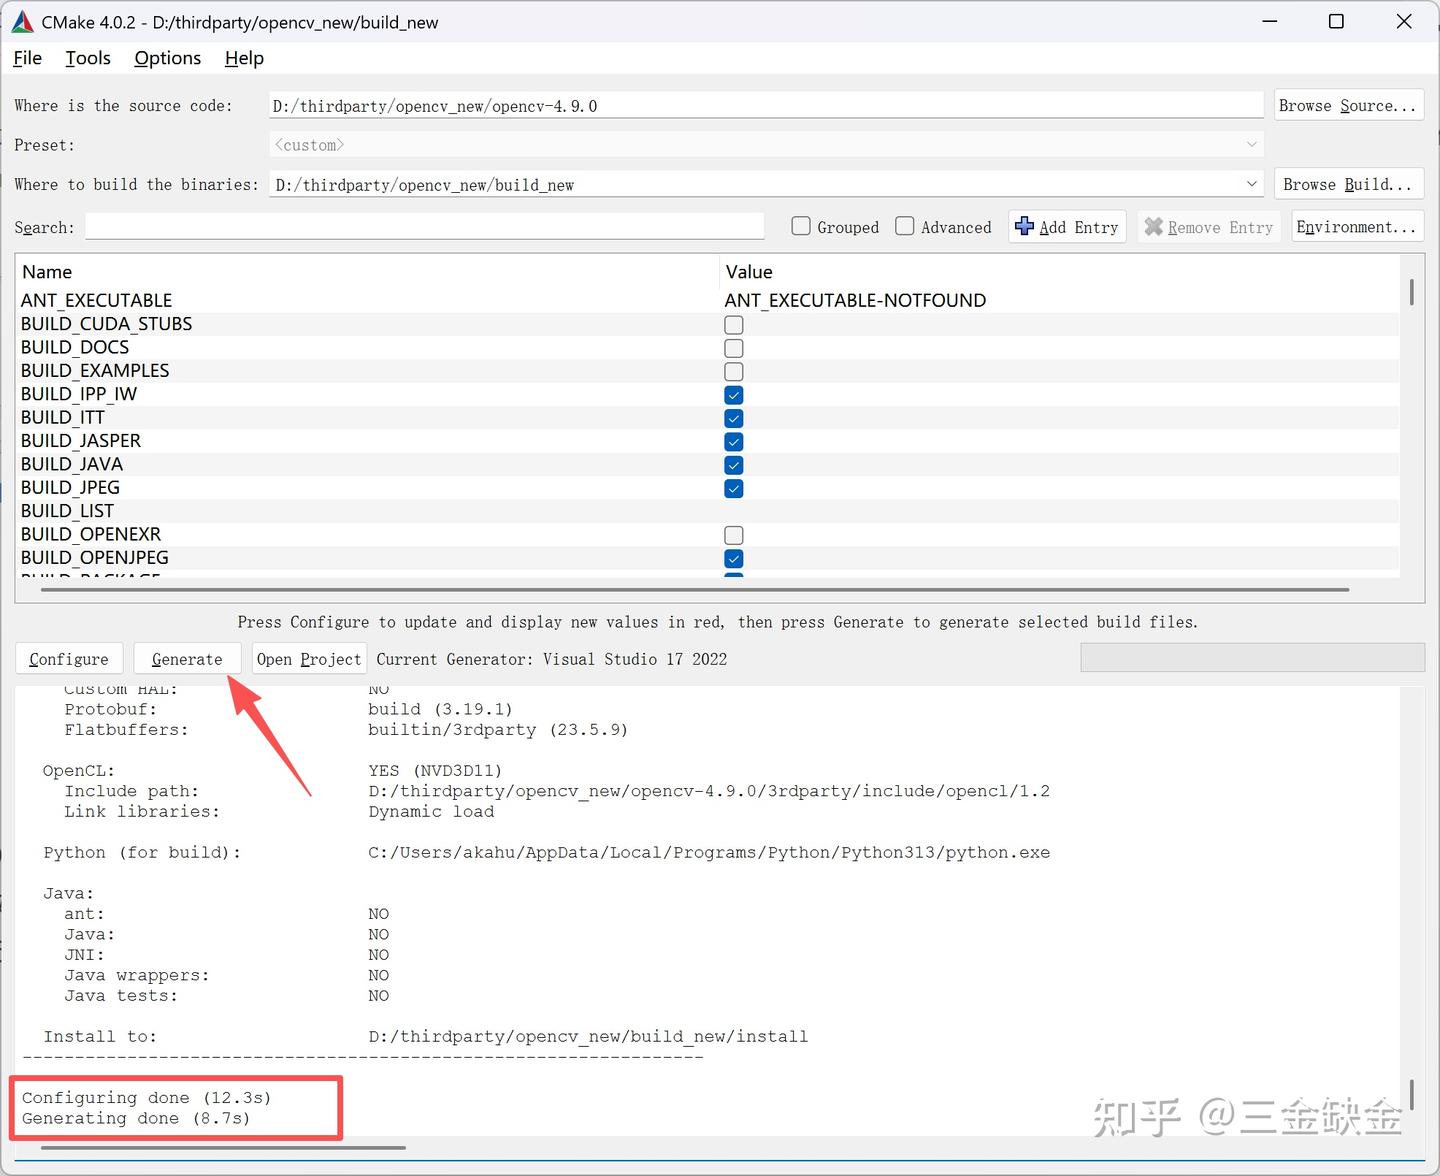Open the Options menu
Image resolution: width=1440 pixels, height=1176 pixels.
166,58
